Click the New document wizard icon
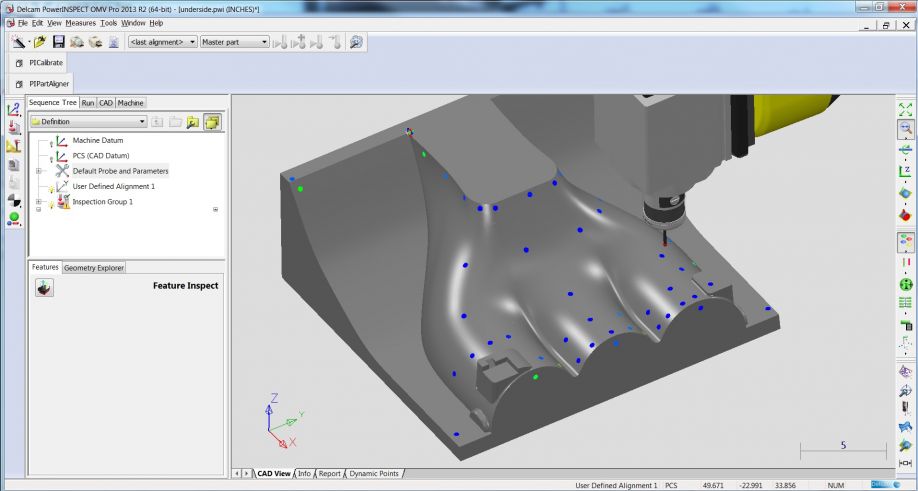918x491 pixels. click(x=19, y=42)
